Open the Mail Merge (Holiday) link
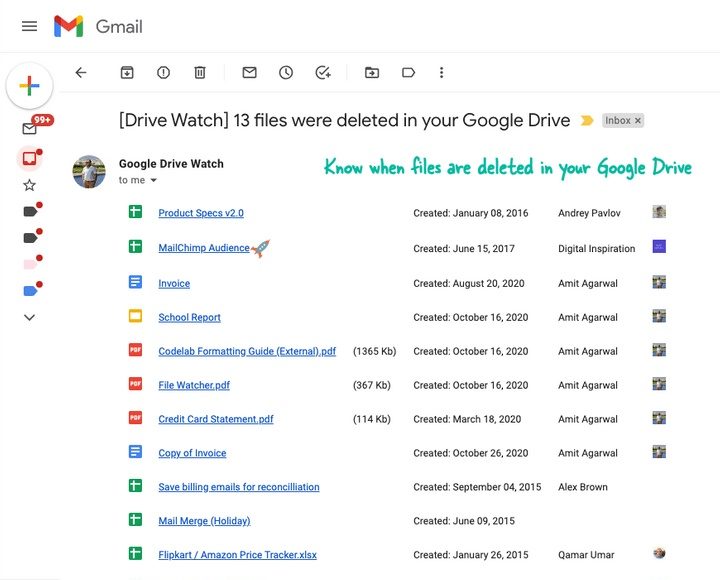The height and width of the screenshot is (580, 720). (204, 521)
